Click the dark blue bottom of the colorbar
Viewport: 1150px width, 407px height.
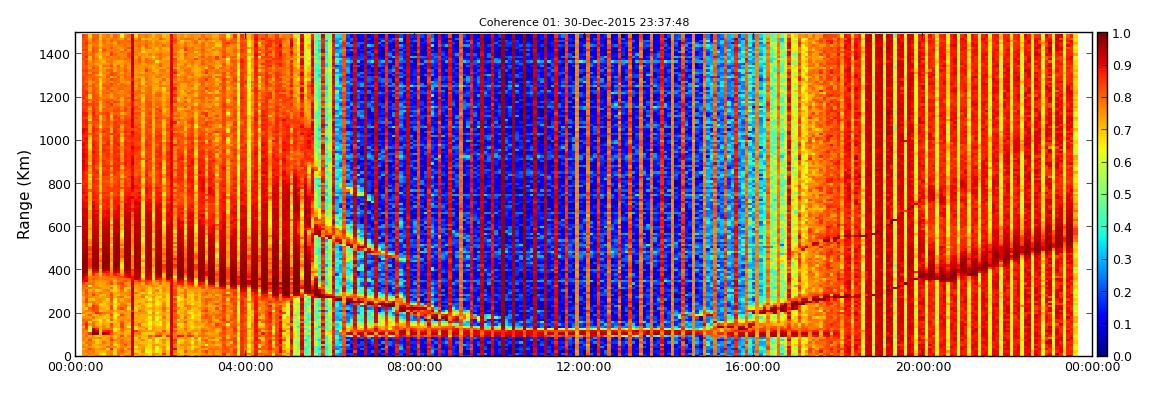click(x=1102, y=348)
